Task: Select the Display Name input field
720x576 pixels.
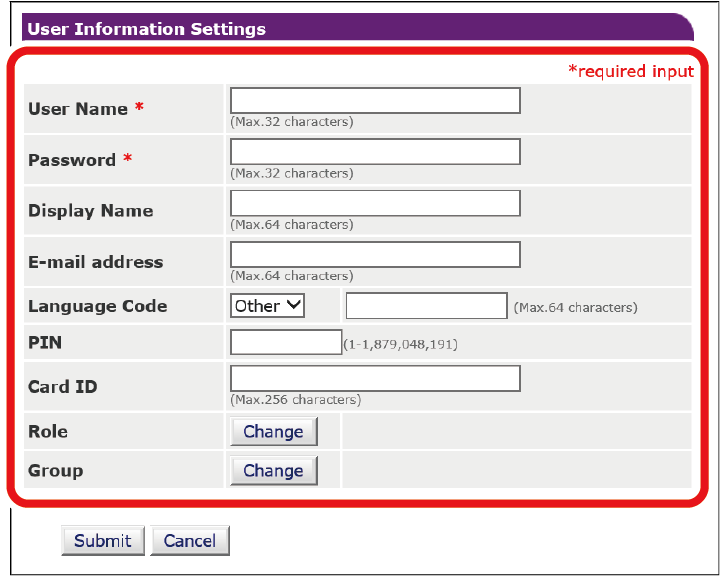Action: point(375,203)
